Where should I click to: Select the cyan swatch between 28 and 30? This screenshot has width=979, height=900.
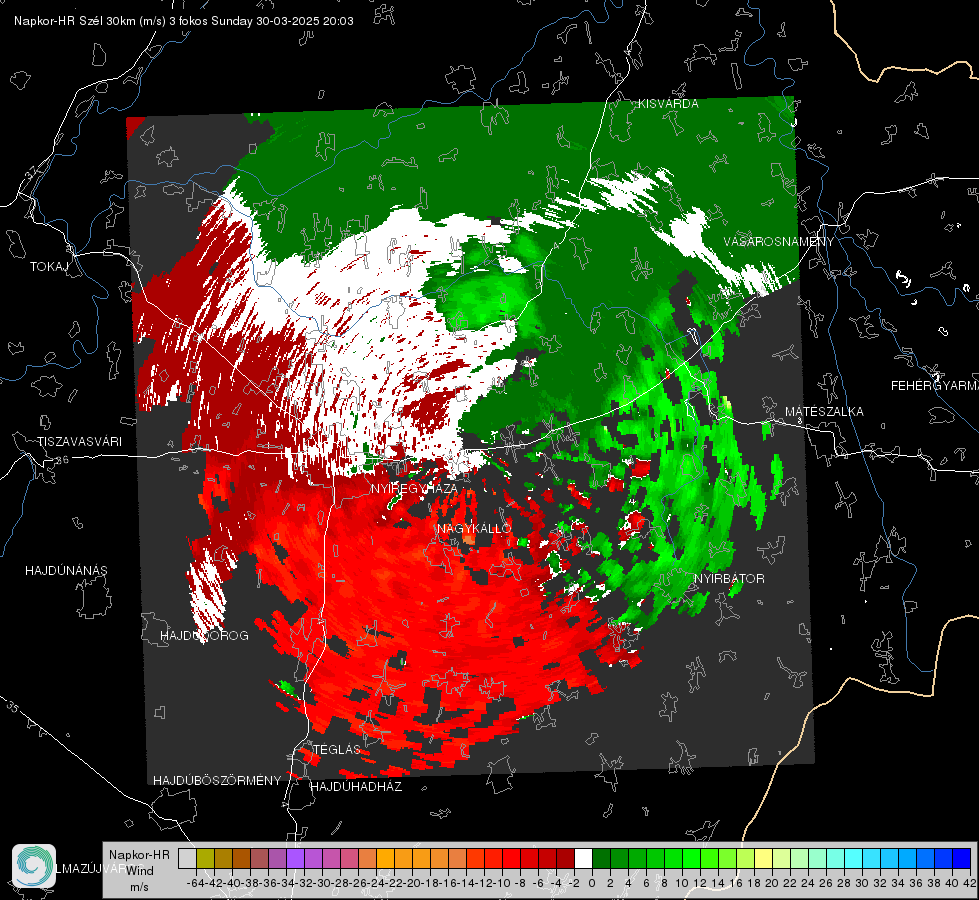coord(854,858)
